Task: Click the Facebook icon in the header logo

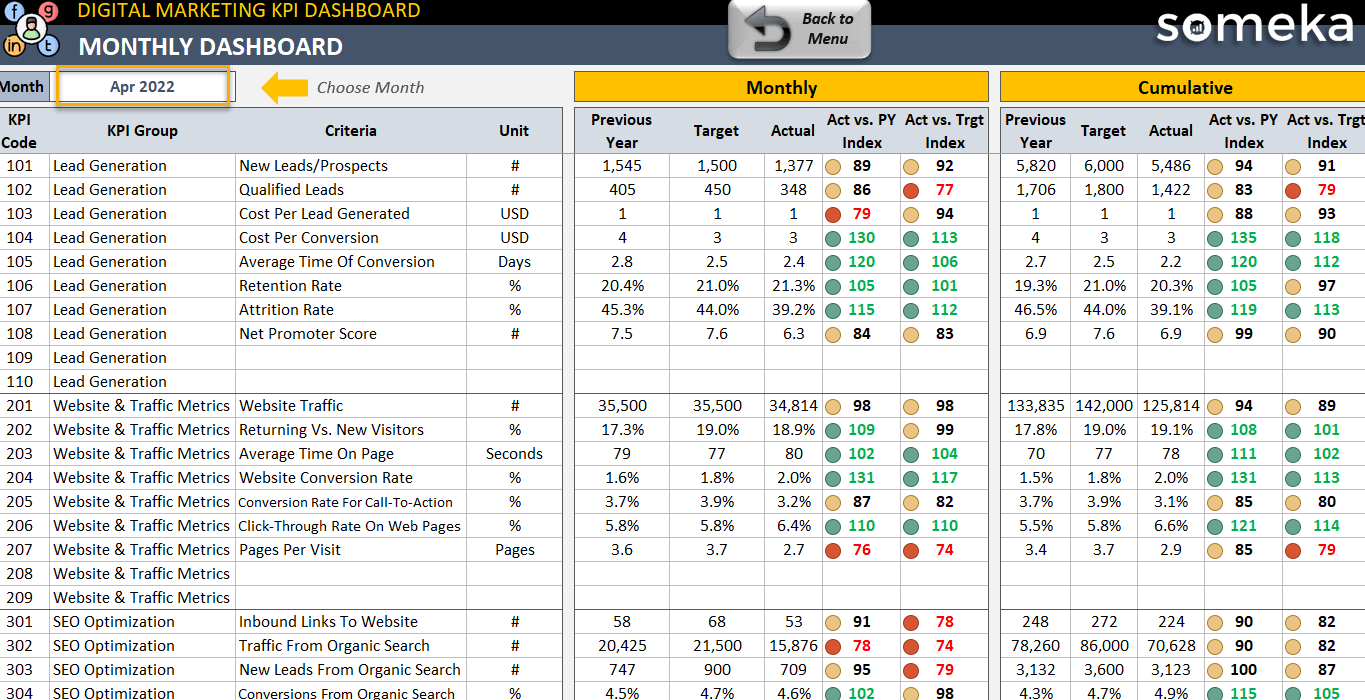Action: (15, 12)
